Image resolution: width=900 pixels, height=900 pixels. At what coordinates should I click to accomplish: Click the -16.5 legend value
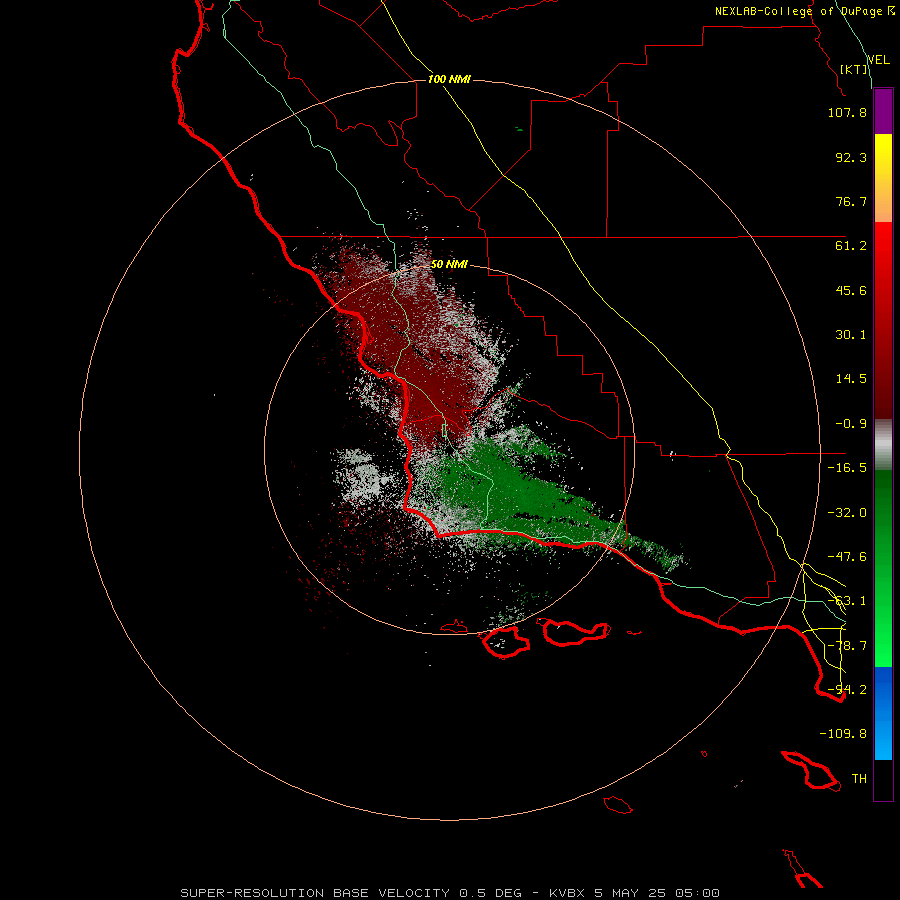click(x=847, y=468)
